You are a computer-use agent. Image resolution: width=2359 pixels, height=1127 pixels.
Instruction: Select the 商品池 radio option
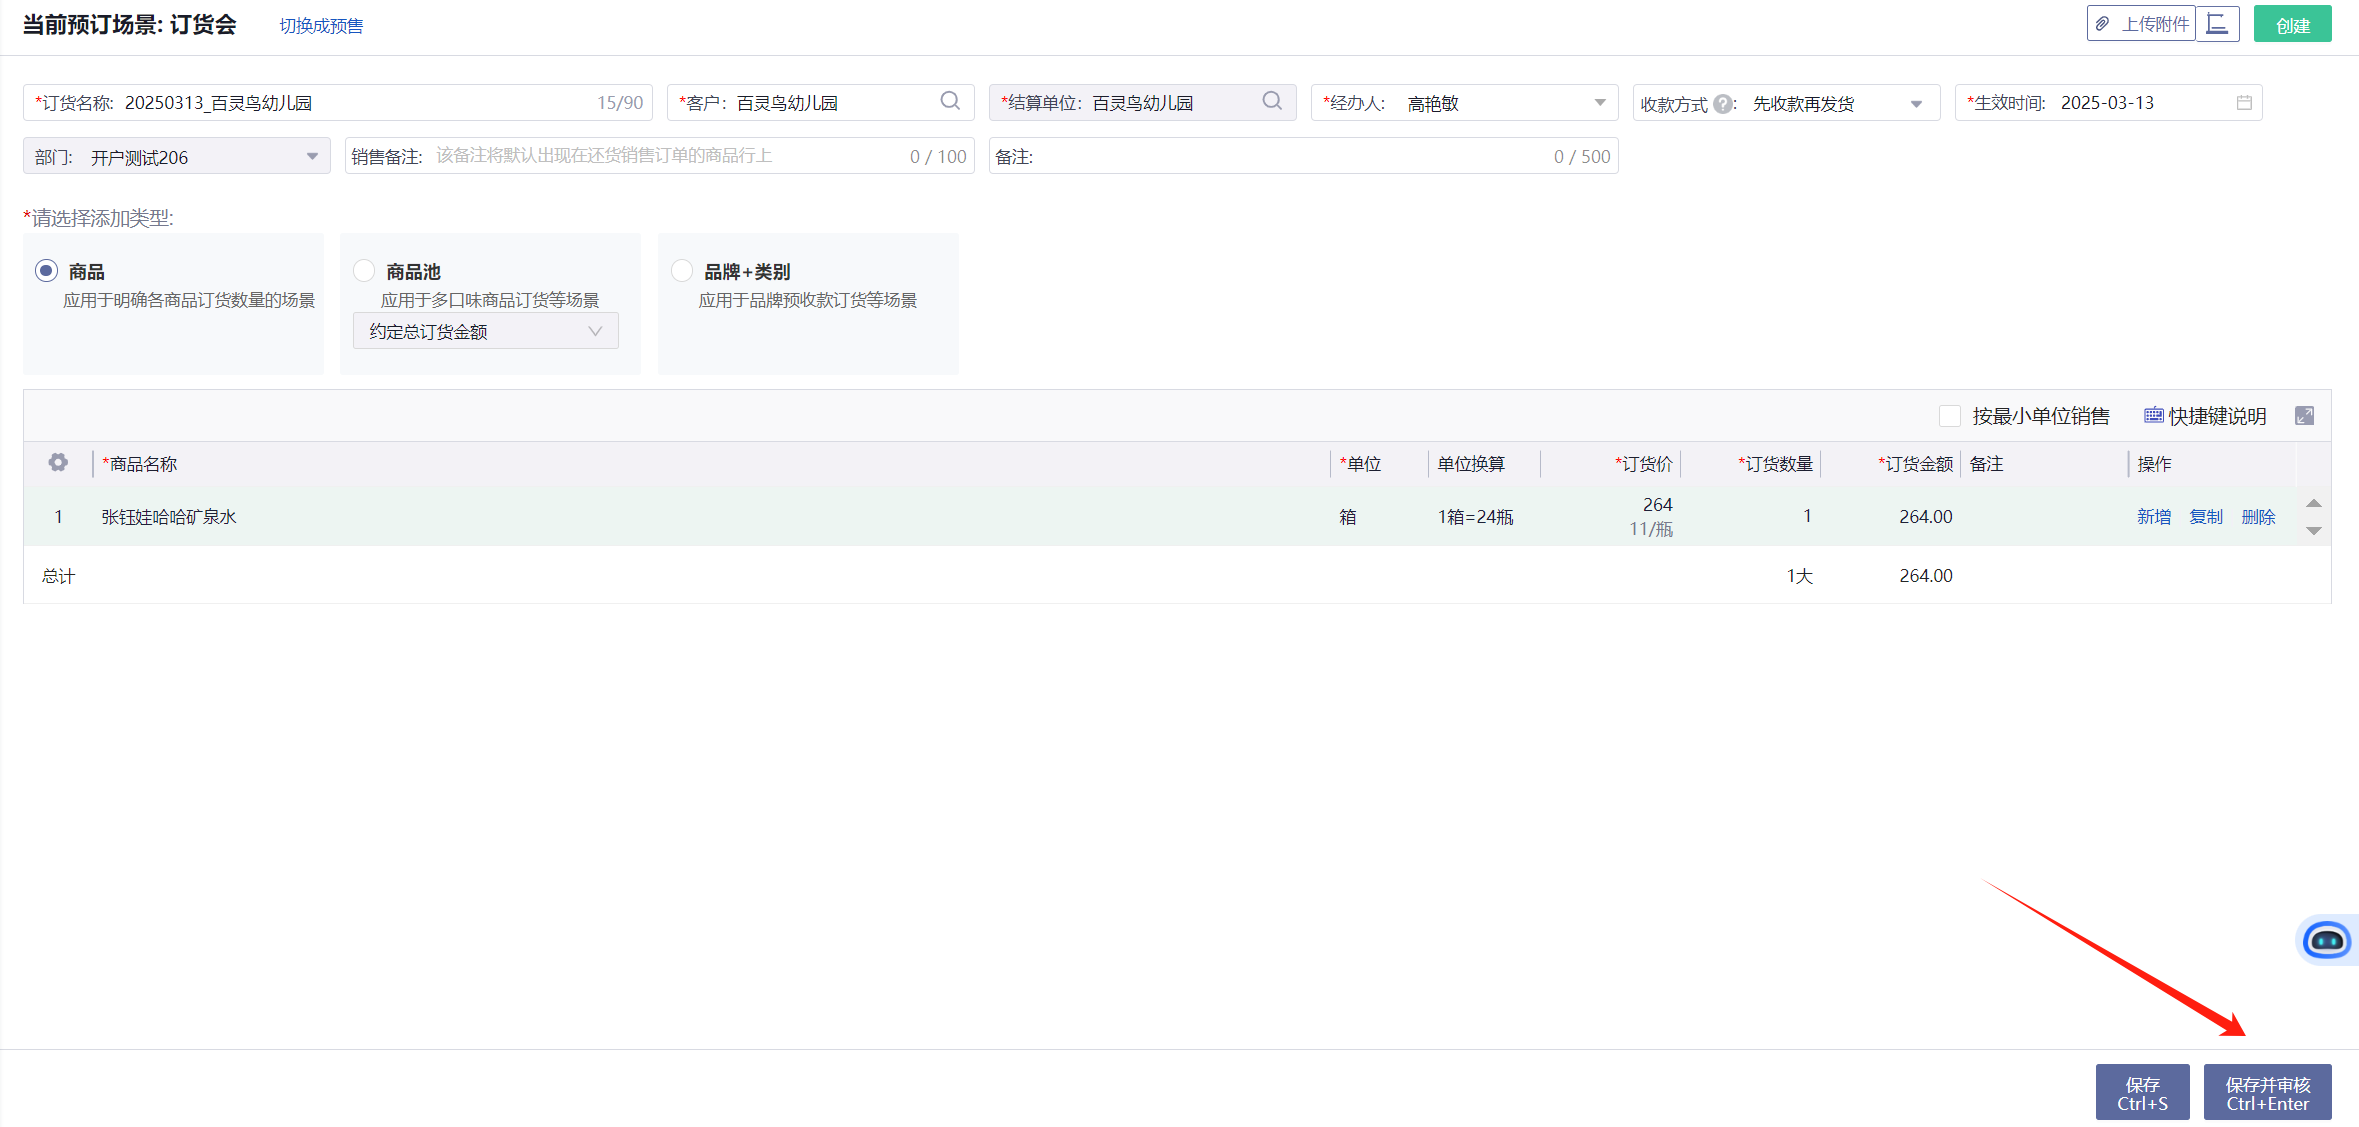365,271
